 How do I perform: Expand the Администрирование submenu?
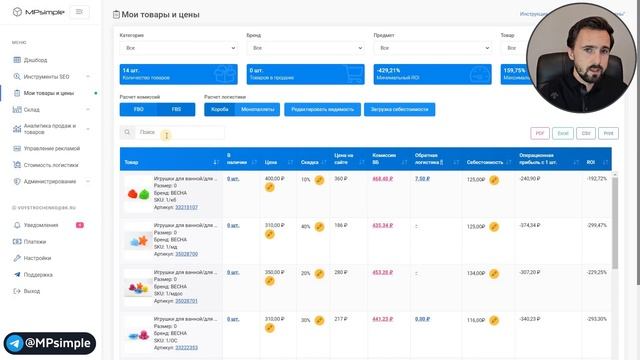pos(88,181)
